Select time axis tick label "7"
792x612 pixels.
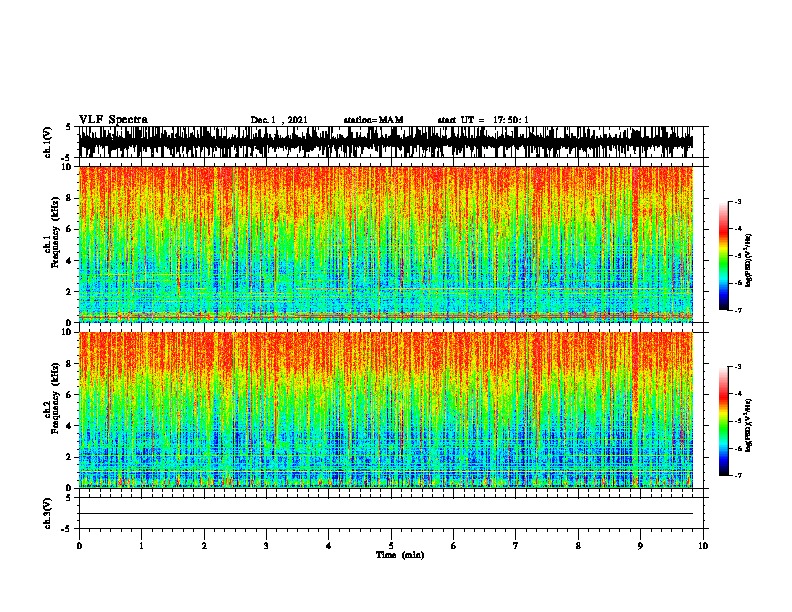point(516,546)
